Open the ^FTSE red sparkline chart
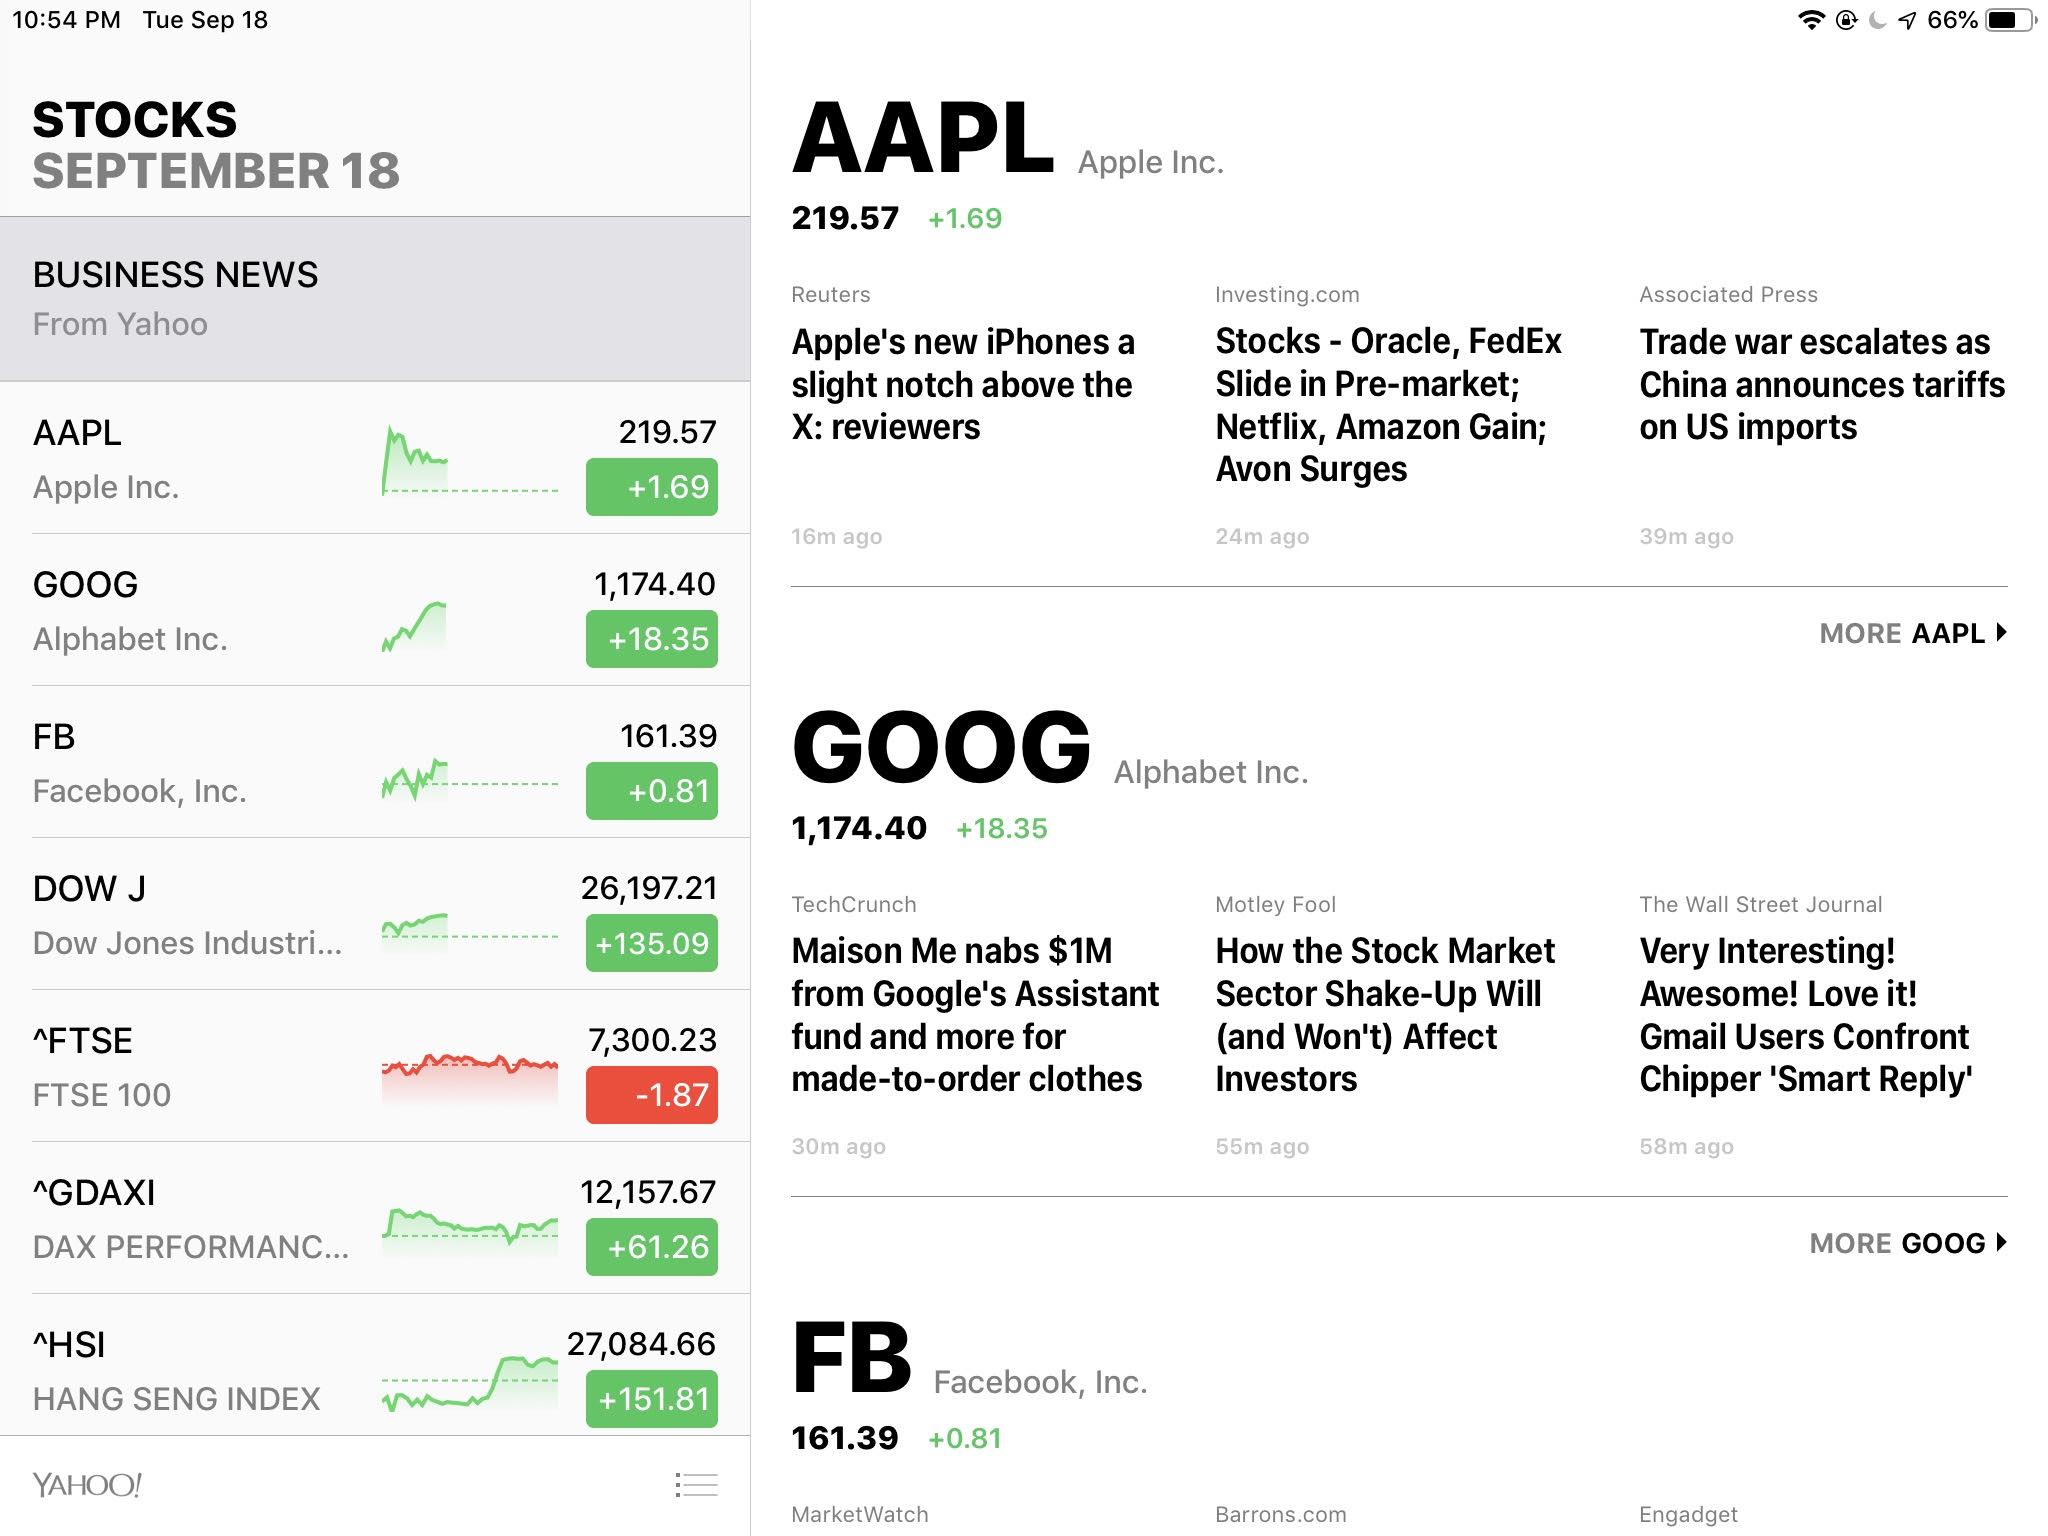 (x=470, y=1078)
